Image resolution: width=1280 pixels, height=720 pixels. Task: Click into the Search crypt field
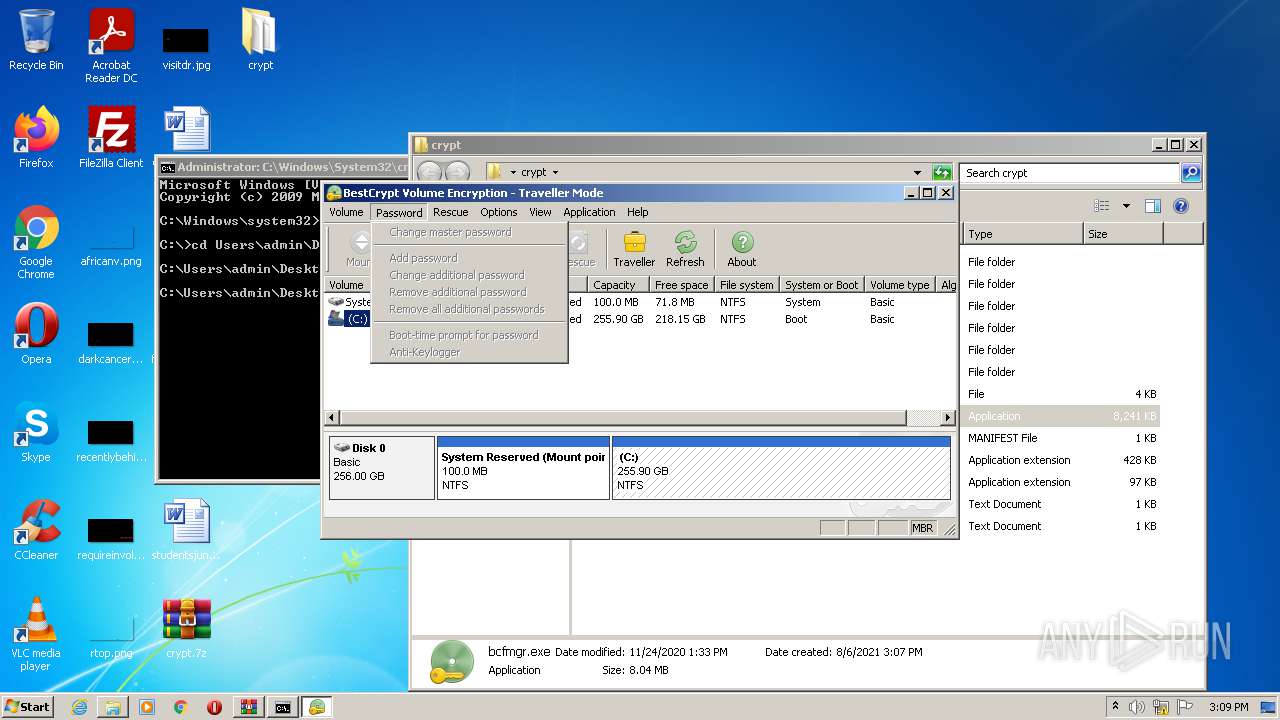(x=1069, y=173)
